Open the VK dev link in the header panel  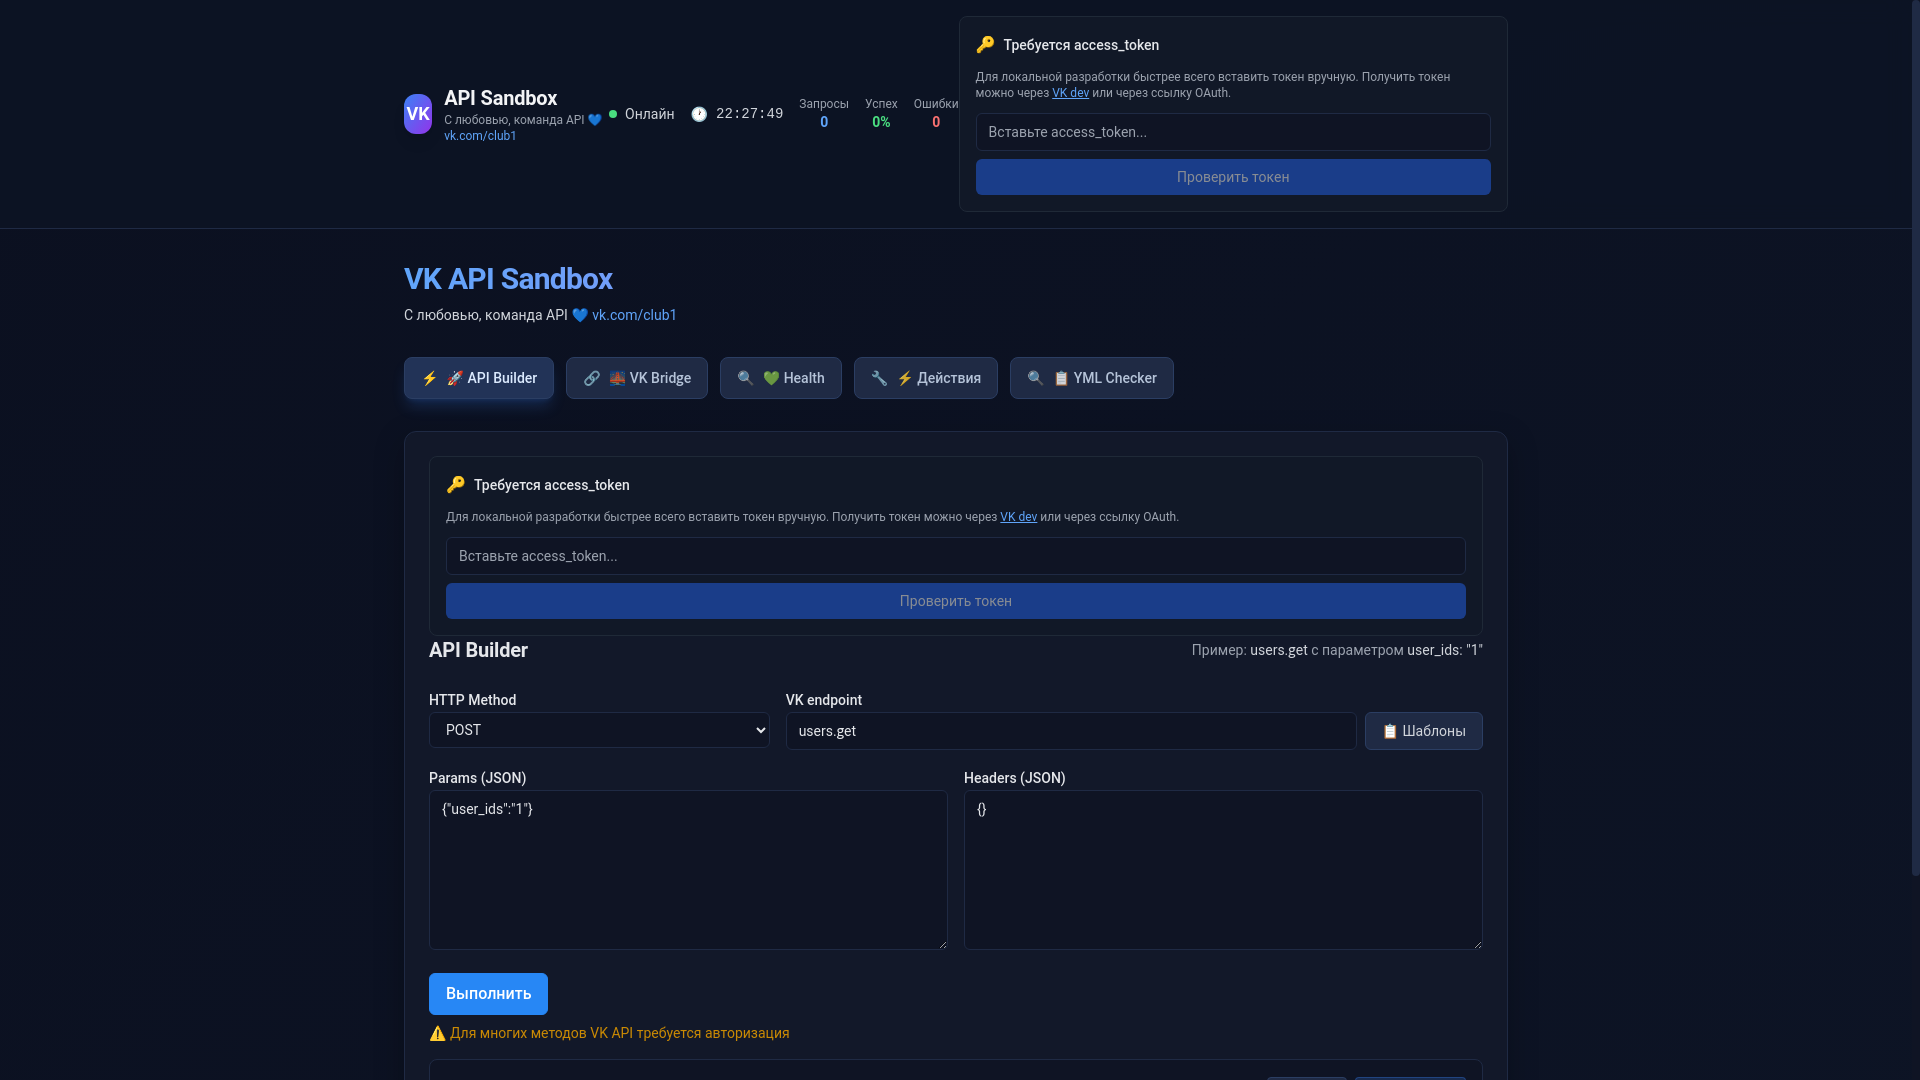[1070, 93]
